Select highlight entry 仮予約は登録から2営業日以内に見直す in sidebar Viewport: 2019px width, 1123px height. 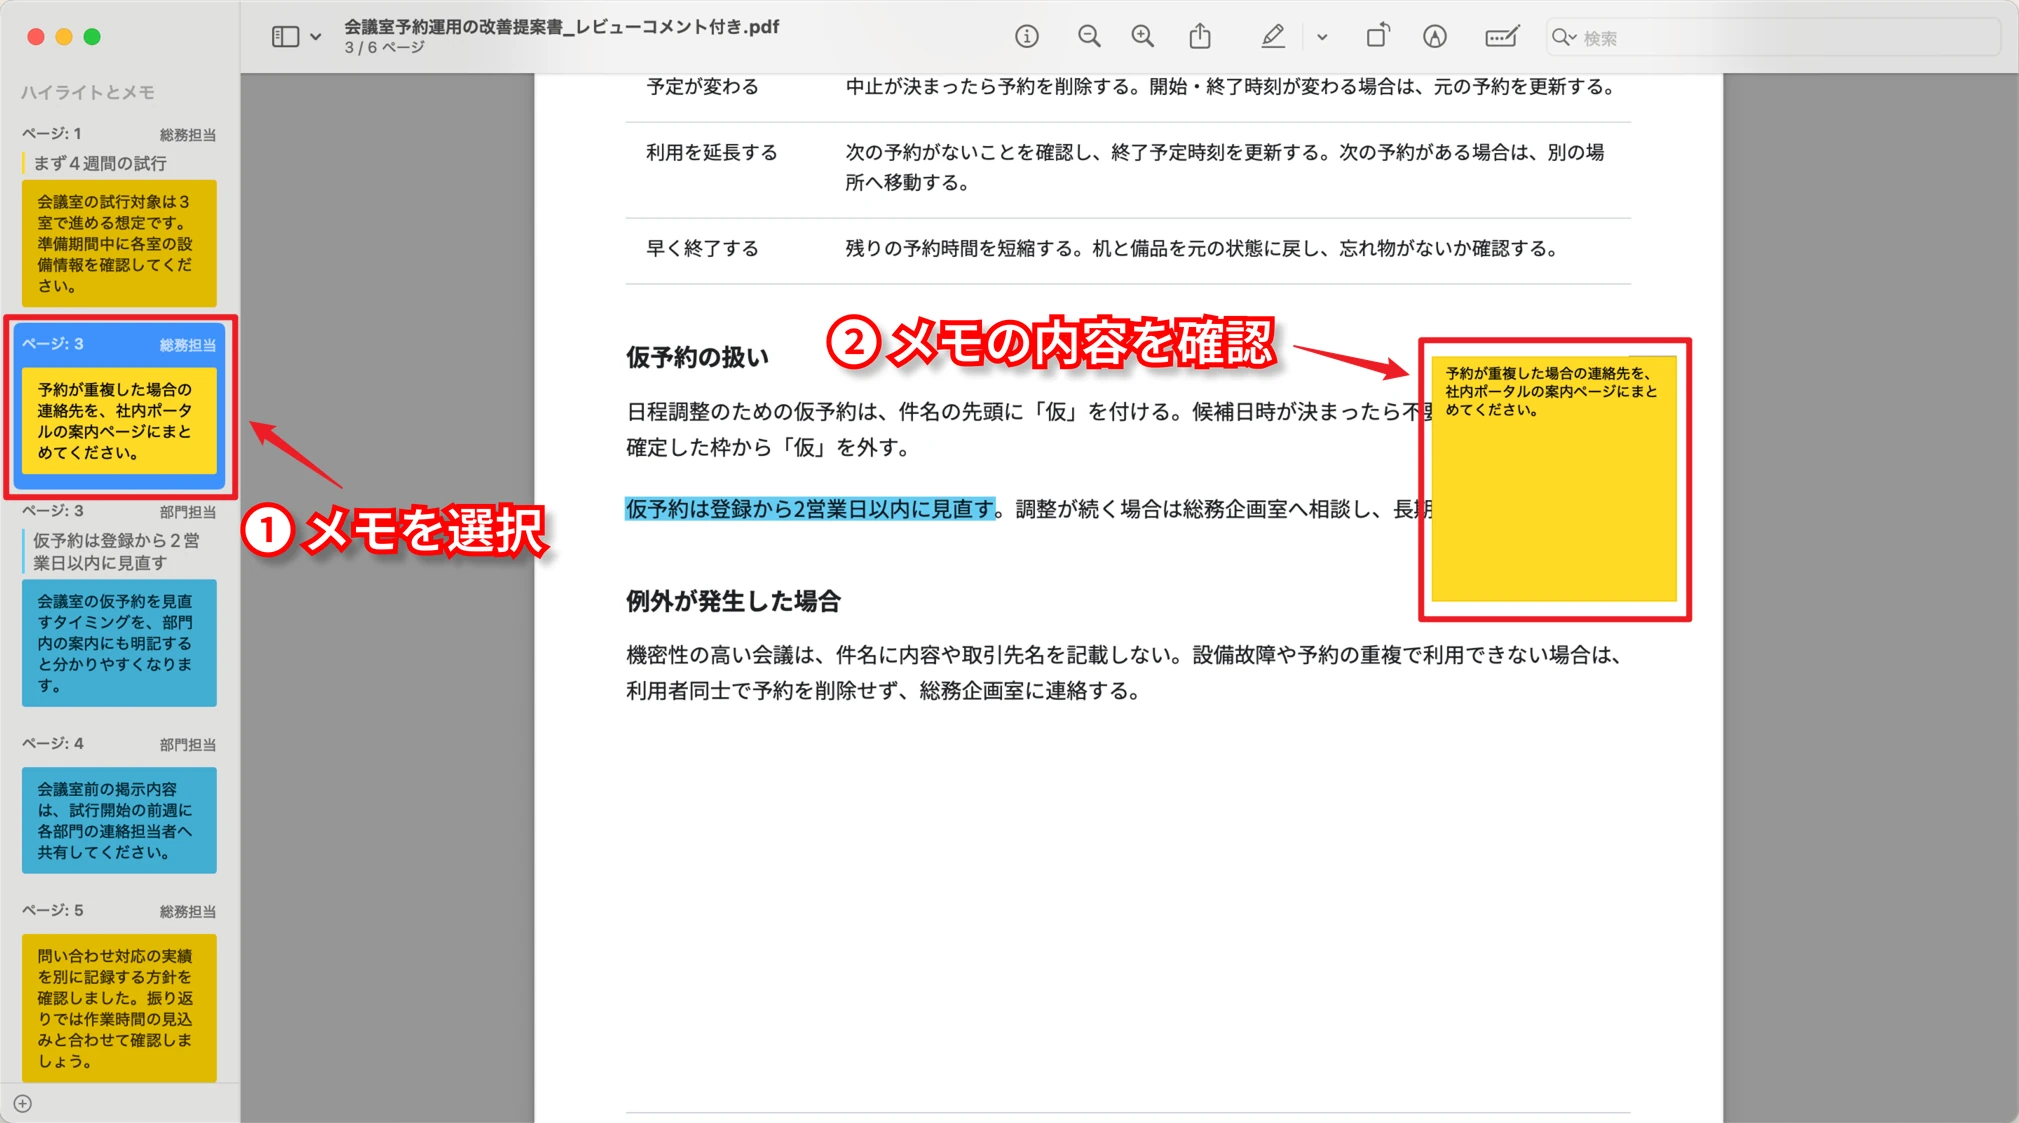point(117,551)
